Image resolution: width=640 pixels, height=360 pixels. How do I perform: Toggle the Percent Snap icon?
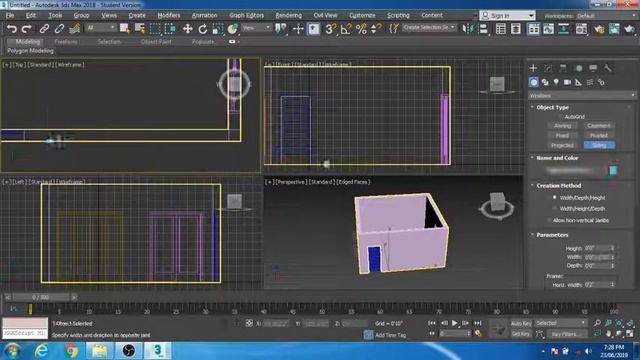361,29
